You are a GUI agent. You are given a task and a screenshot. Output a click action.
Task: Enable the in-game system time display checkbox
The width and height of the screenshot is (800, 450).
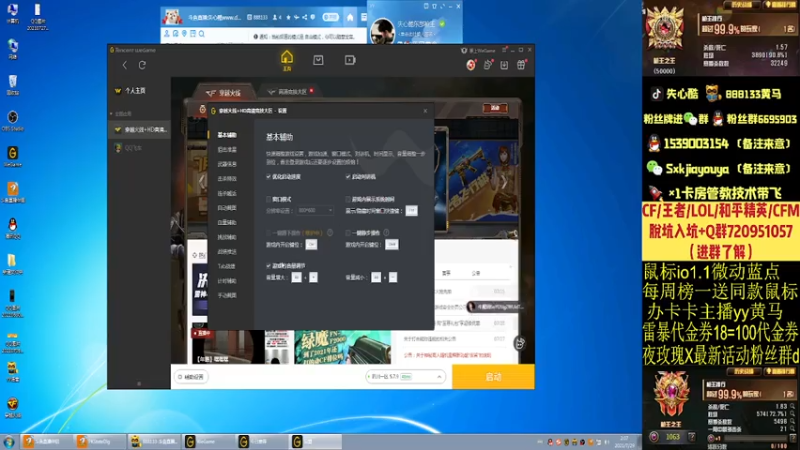348,199
